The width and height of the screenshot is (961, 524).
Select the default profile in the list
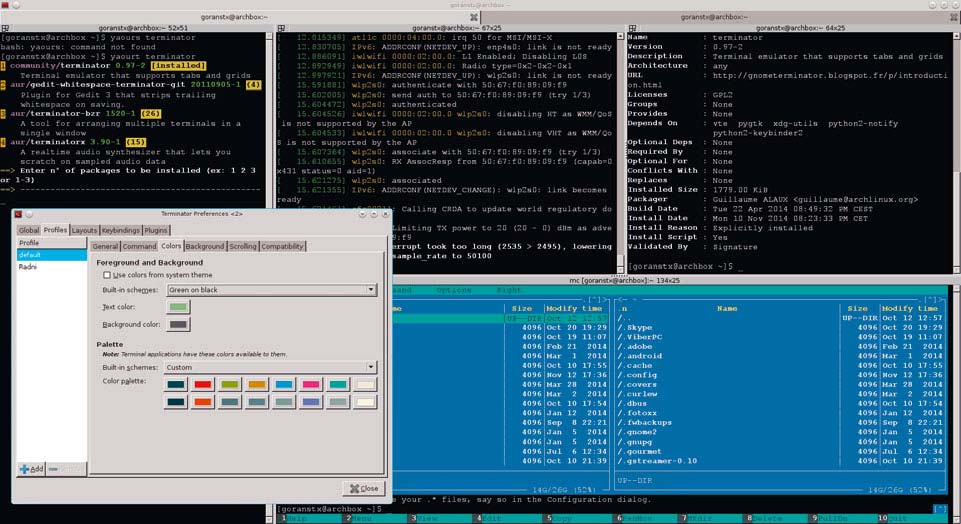point(51,254)
